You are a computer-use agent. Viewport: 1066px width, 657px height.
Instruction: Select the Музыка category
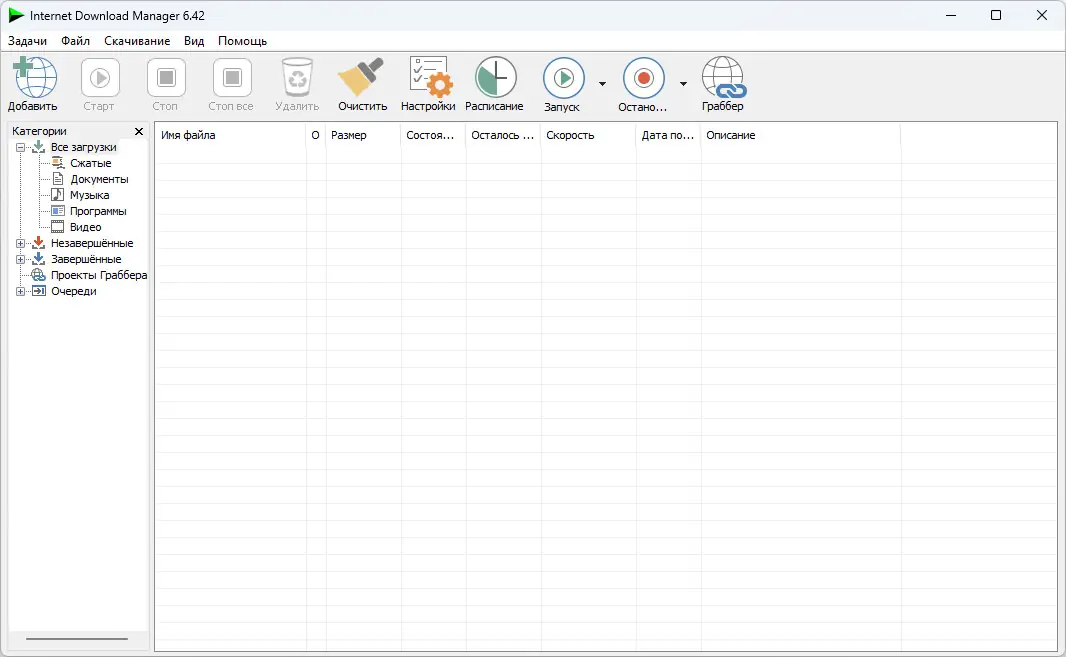pos(90,195)
